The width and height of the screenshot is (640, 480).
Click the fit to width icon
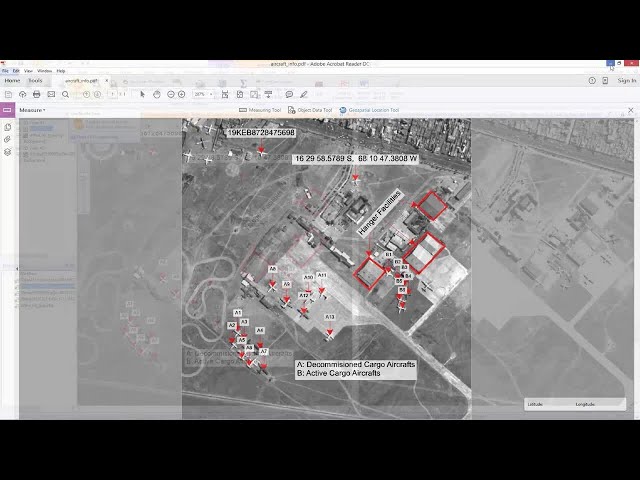(x=225, y=95)
